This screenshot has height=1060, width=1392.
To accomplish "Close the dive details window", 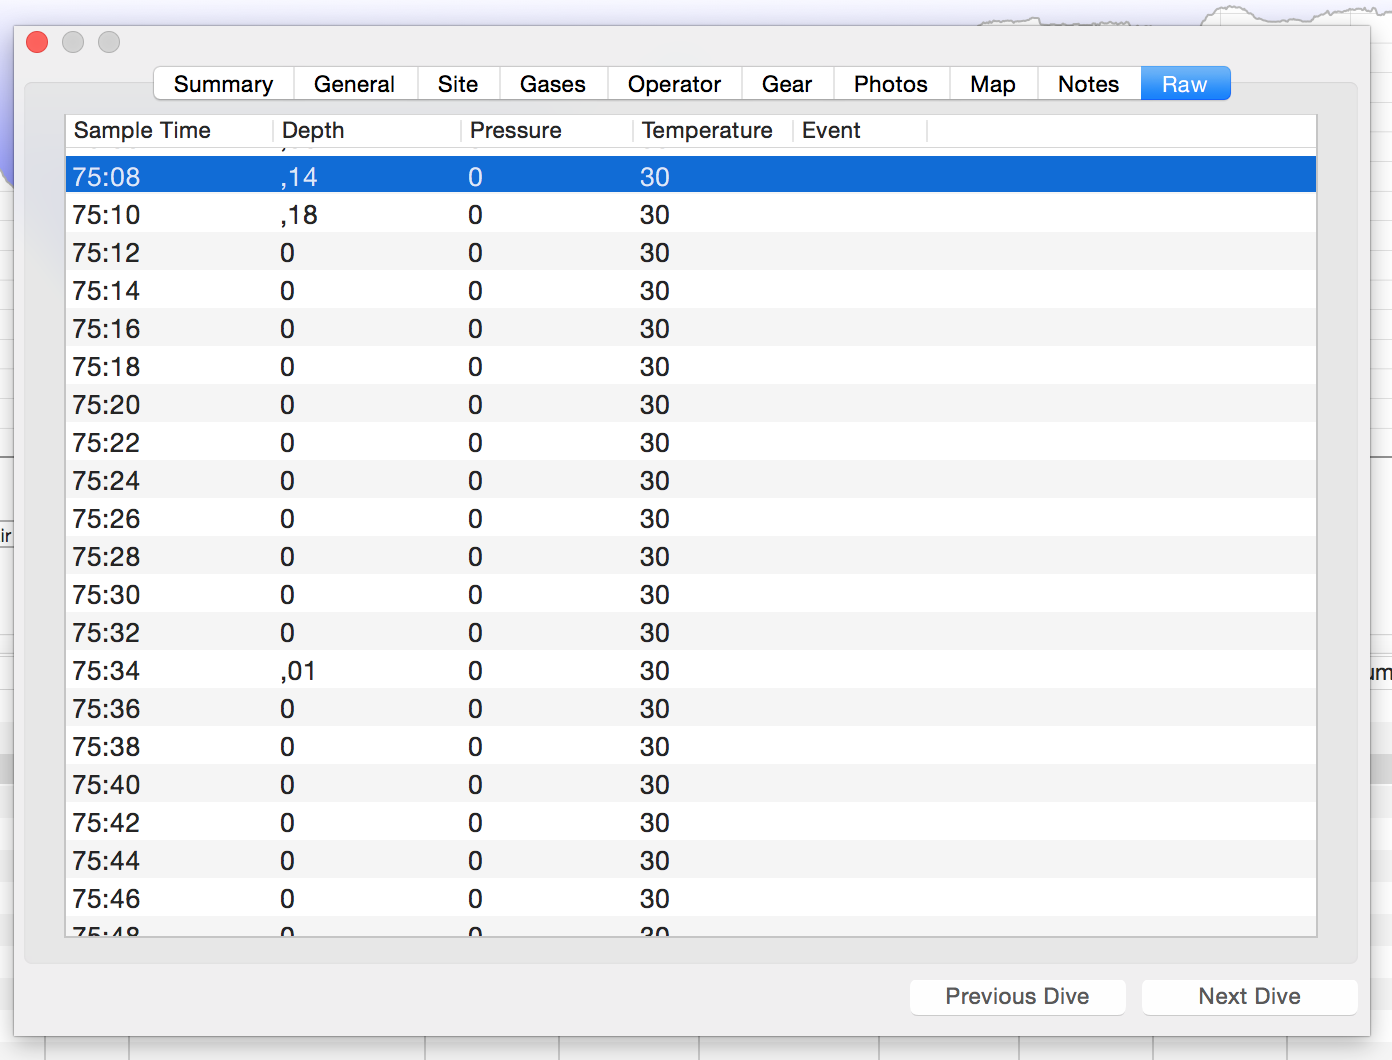I will (37, 42).
